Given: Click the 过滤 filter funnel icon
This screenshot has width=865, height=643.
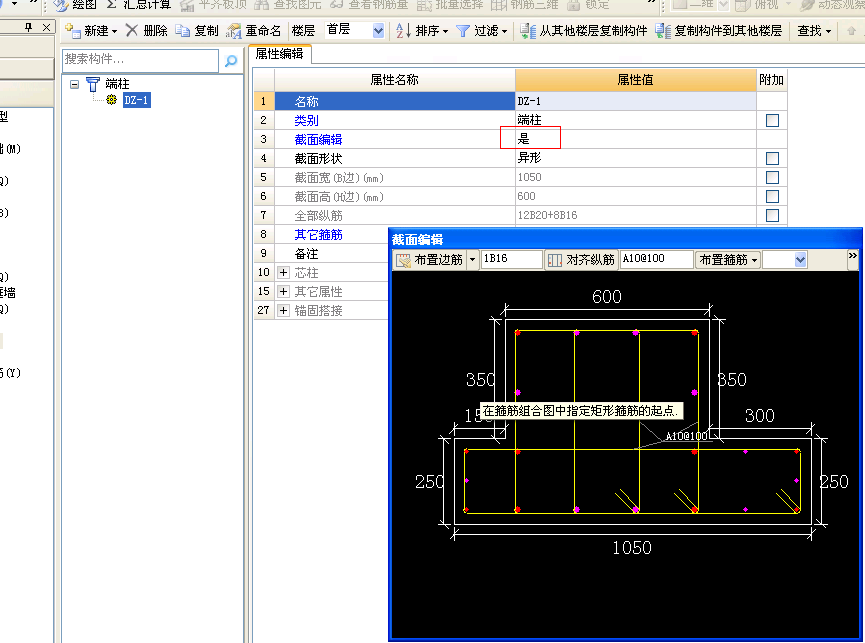Looking at the screenshot, I should click(463, 31).
